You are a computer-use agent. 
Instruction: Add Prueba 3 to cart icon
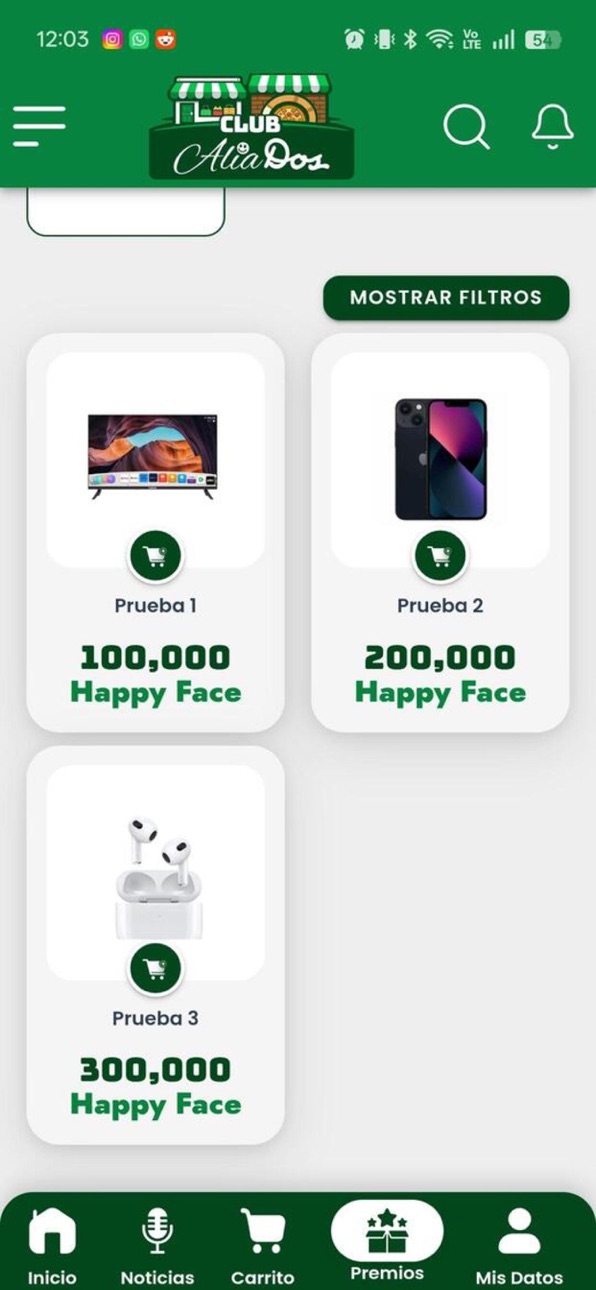[x=156, y=968]
